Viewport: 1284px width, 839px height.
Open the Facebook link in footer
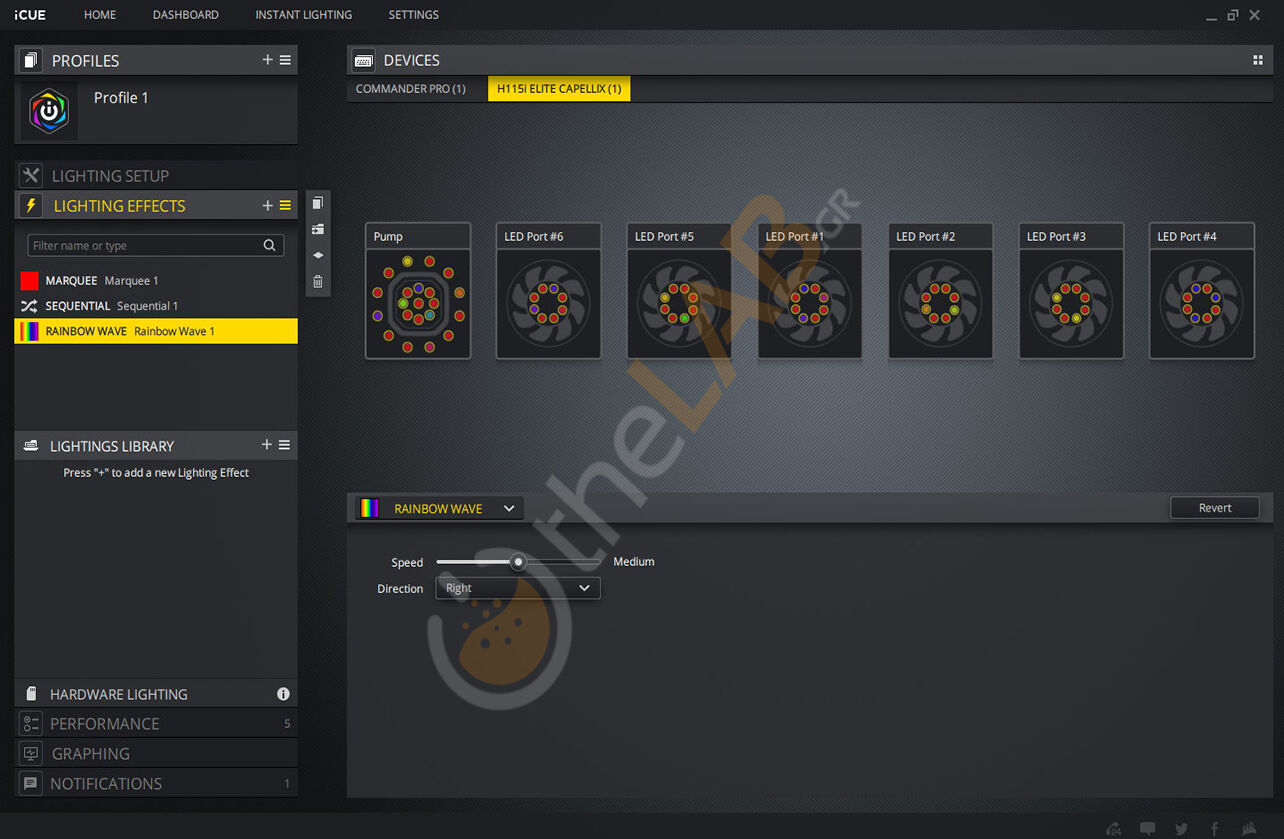pos(1215,828)
